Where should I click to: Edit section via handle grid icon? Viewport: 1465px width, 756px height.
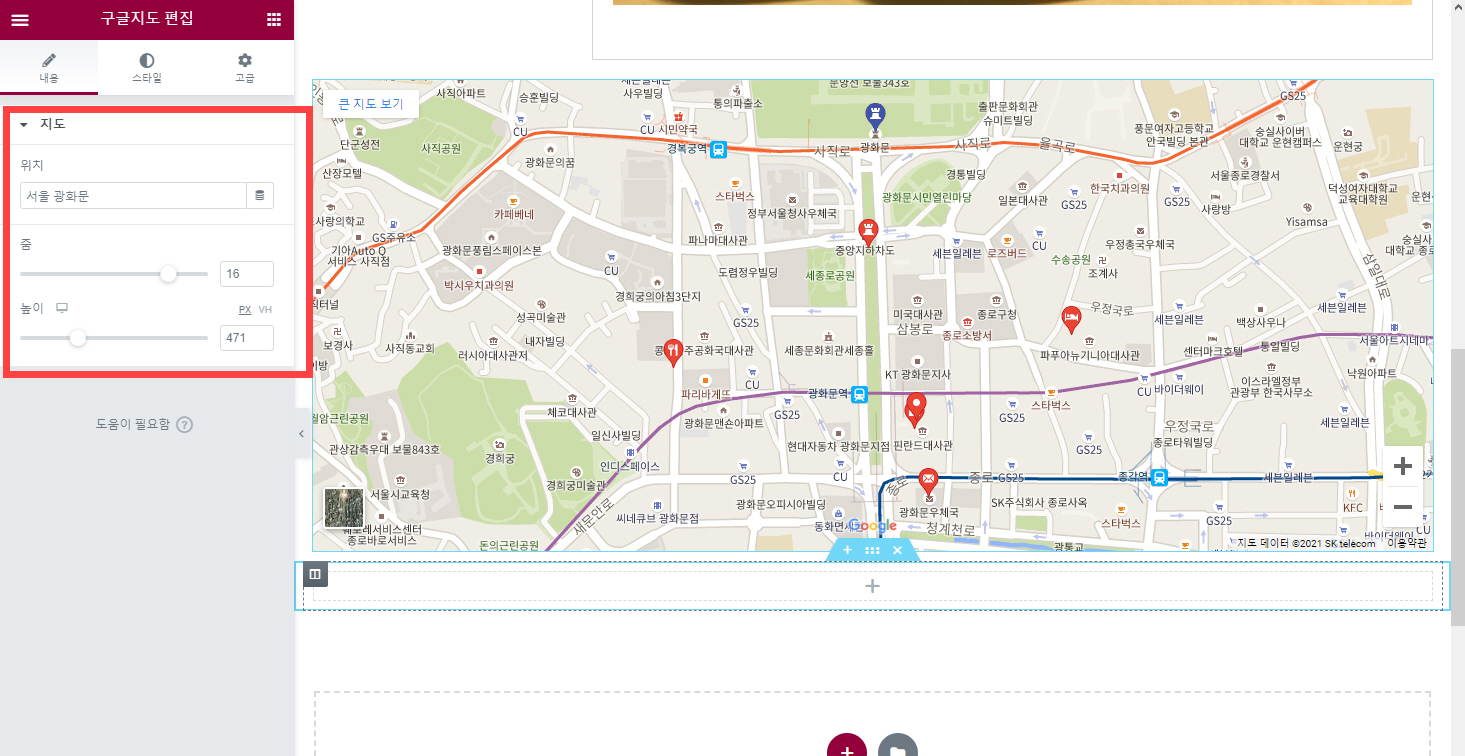(x=872, y=550)
